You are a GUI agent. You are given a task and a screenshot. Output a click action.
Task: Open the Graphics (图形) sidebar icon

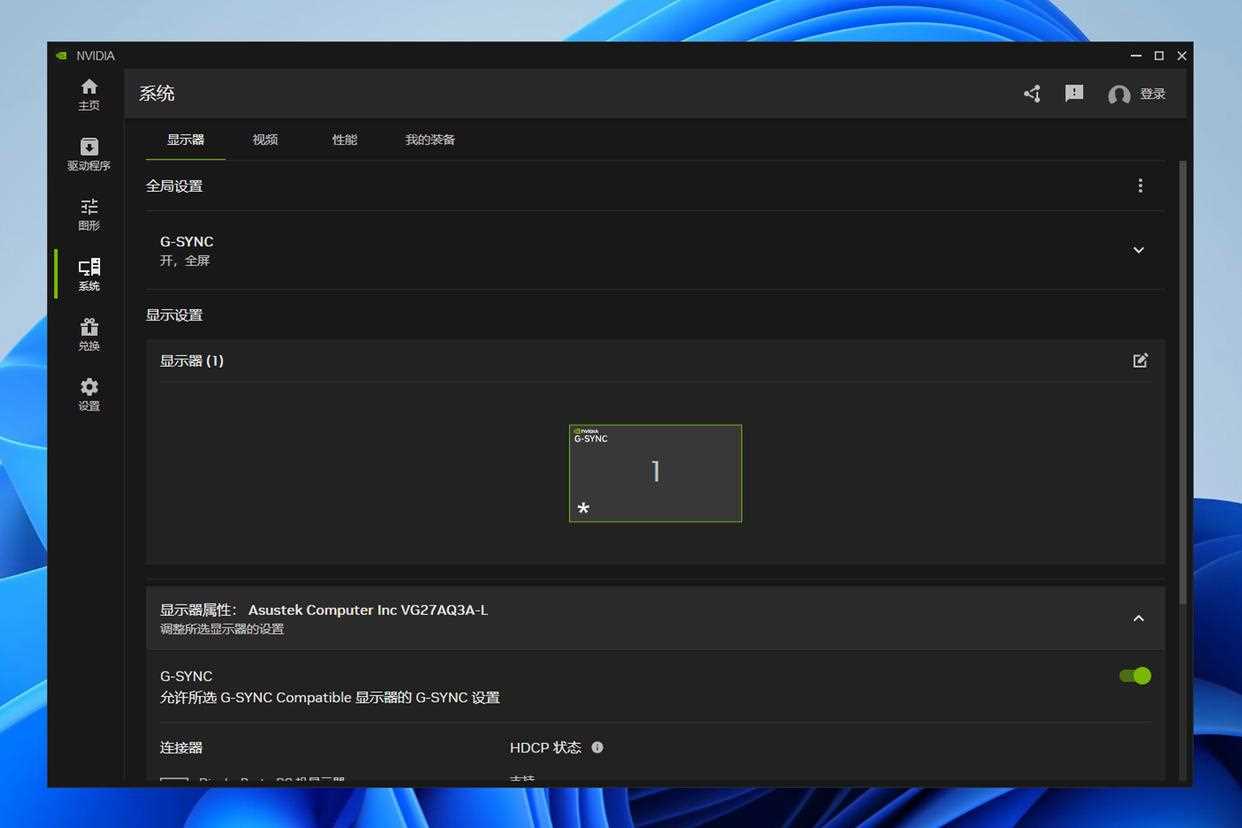89,214
